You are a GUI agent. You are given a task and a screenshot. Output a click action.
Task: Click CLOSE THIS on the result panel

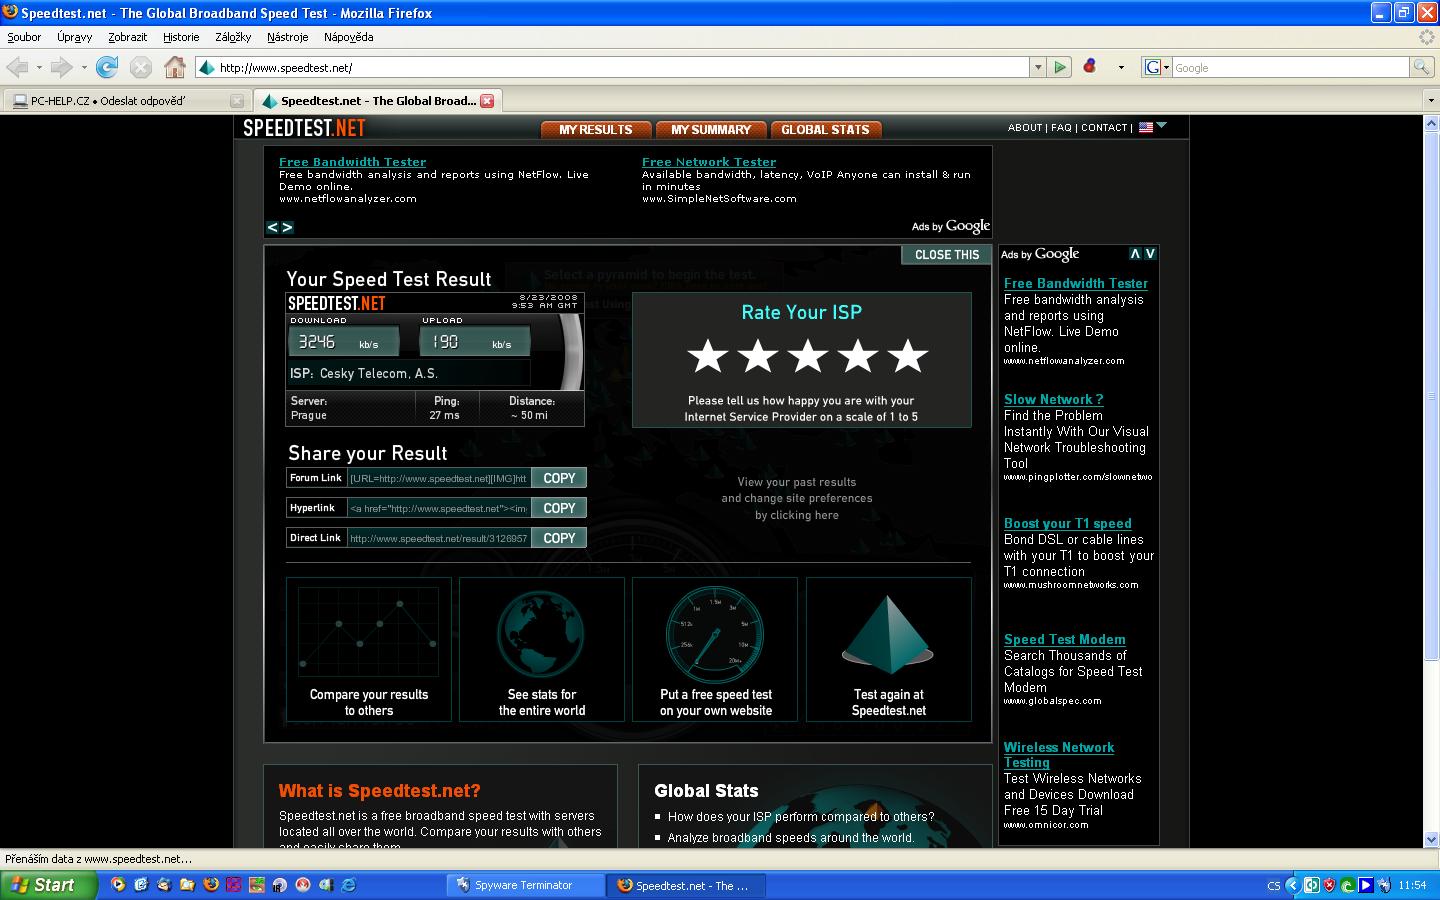pyautogui.click(x=947, y=255)
